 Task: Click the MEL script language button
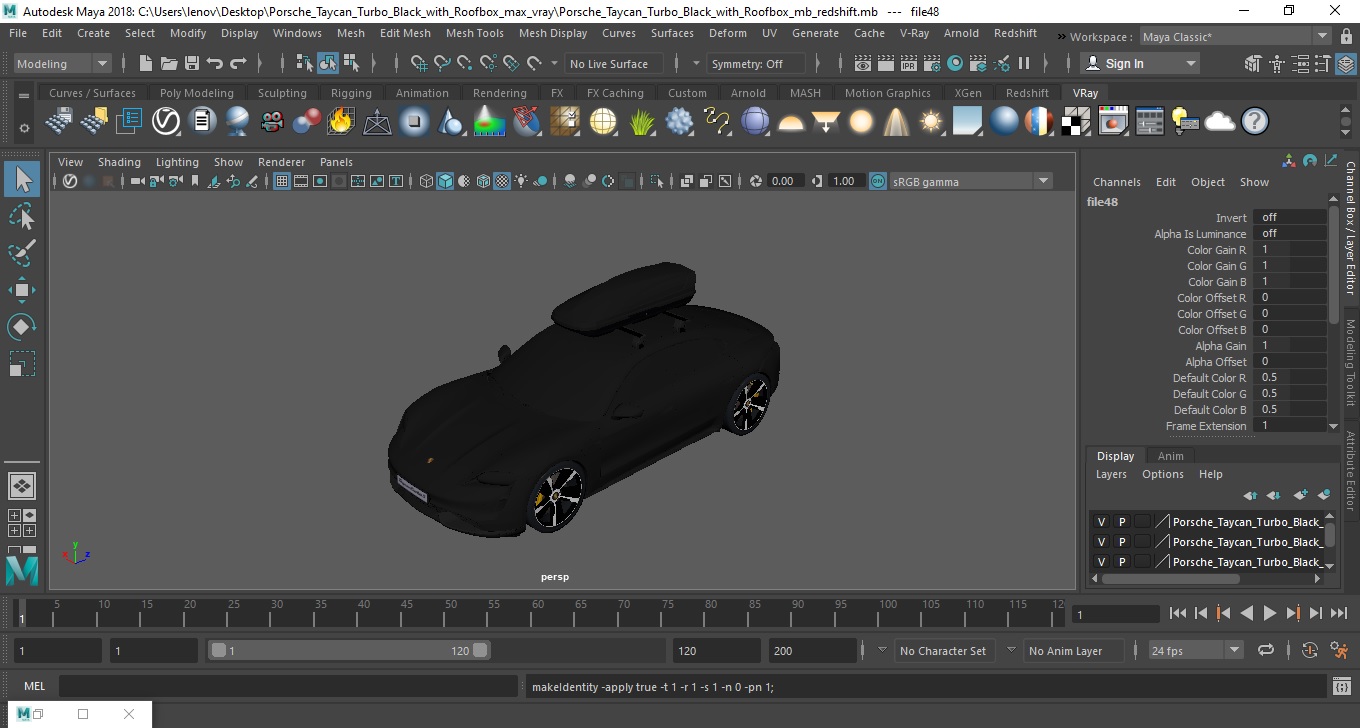coord(34,686)
